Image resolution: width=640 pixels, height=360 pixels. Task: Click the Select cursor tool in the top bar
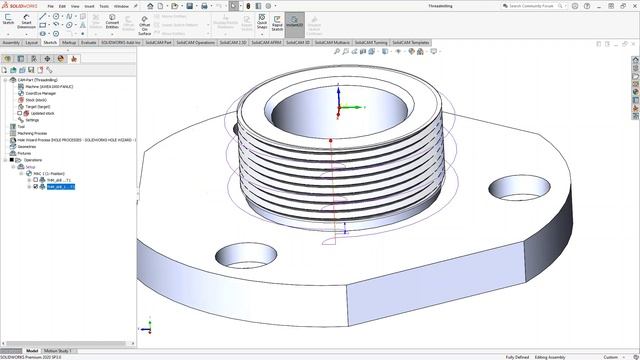pyautogui.click(x=234, y=6)
